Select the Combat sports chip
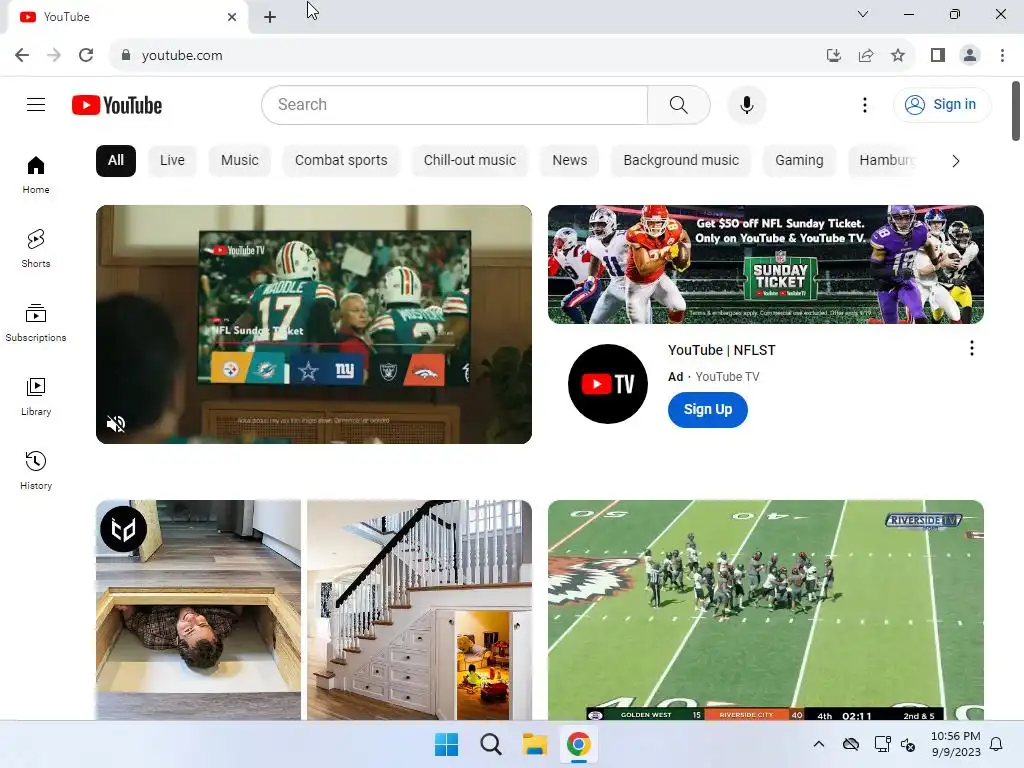This screenshot has height=768, width=1024. pos(341,161)
